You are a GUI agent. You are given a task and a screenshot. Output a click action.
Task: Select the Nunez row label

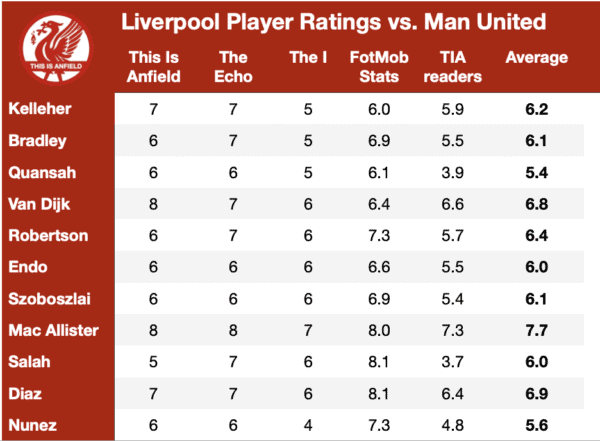click(33, 425)
